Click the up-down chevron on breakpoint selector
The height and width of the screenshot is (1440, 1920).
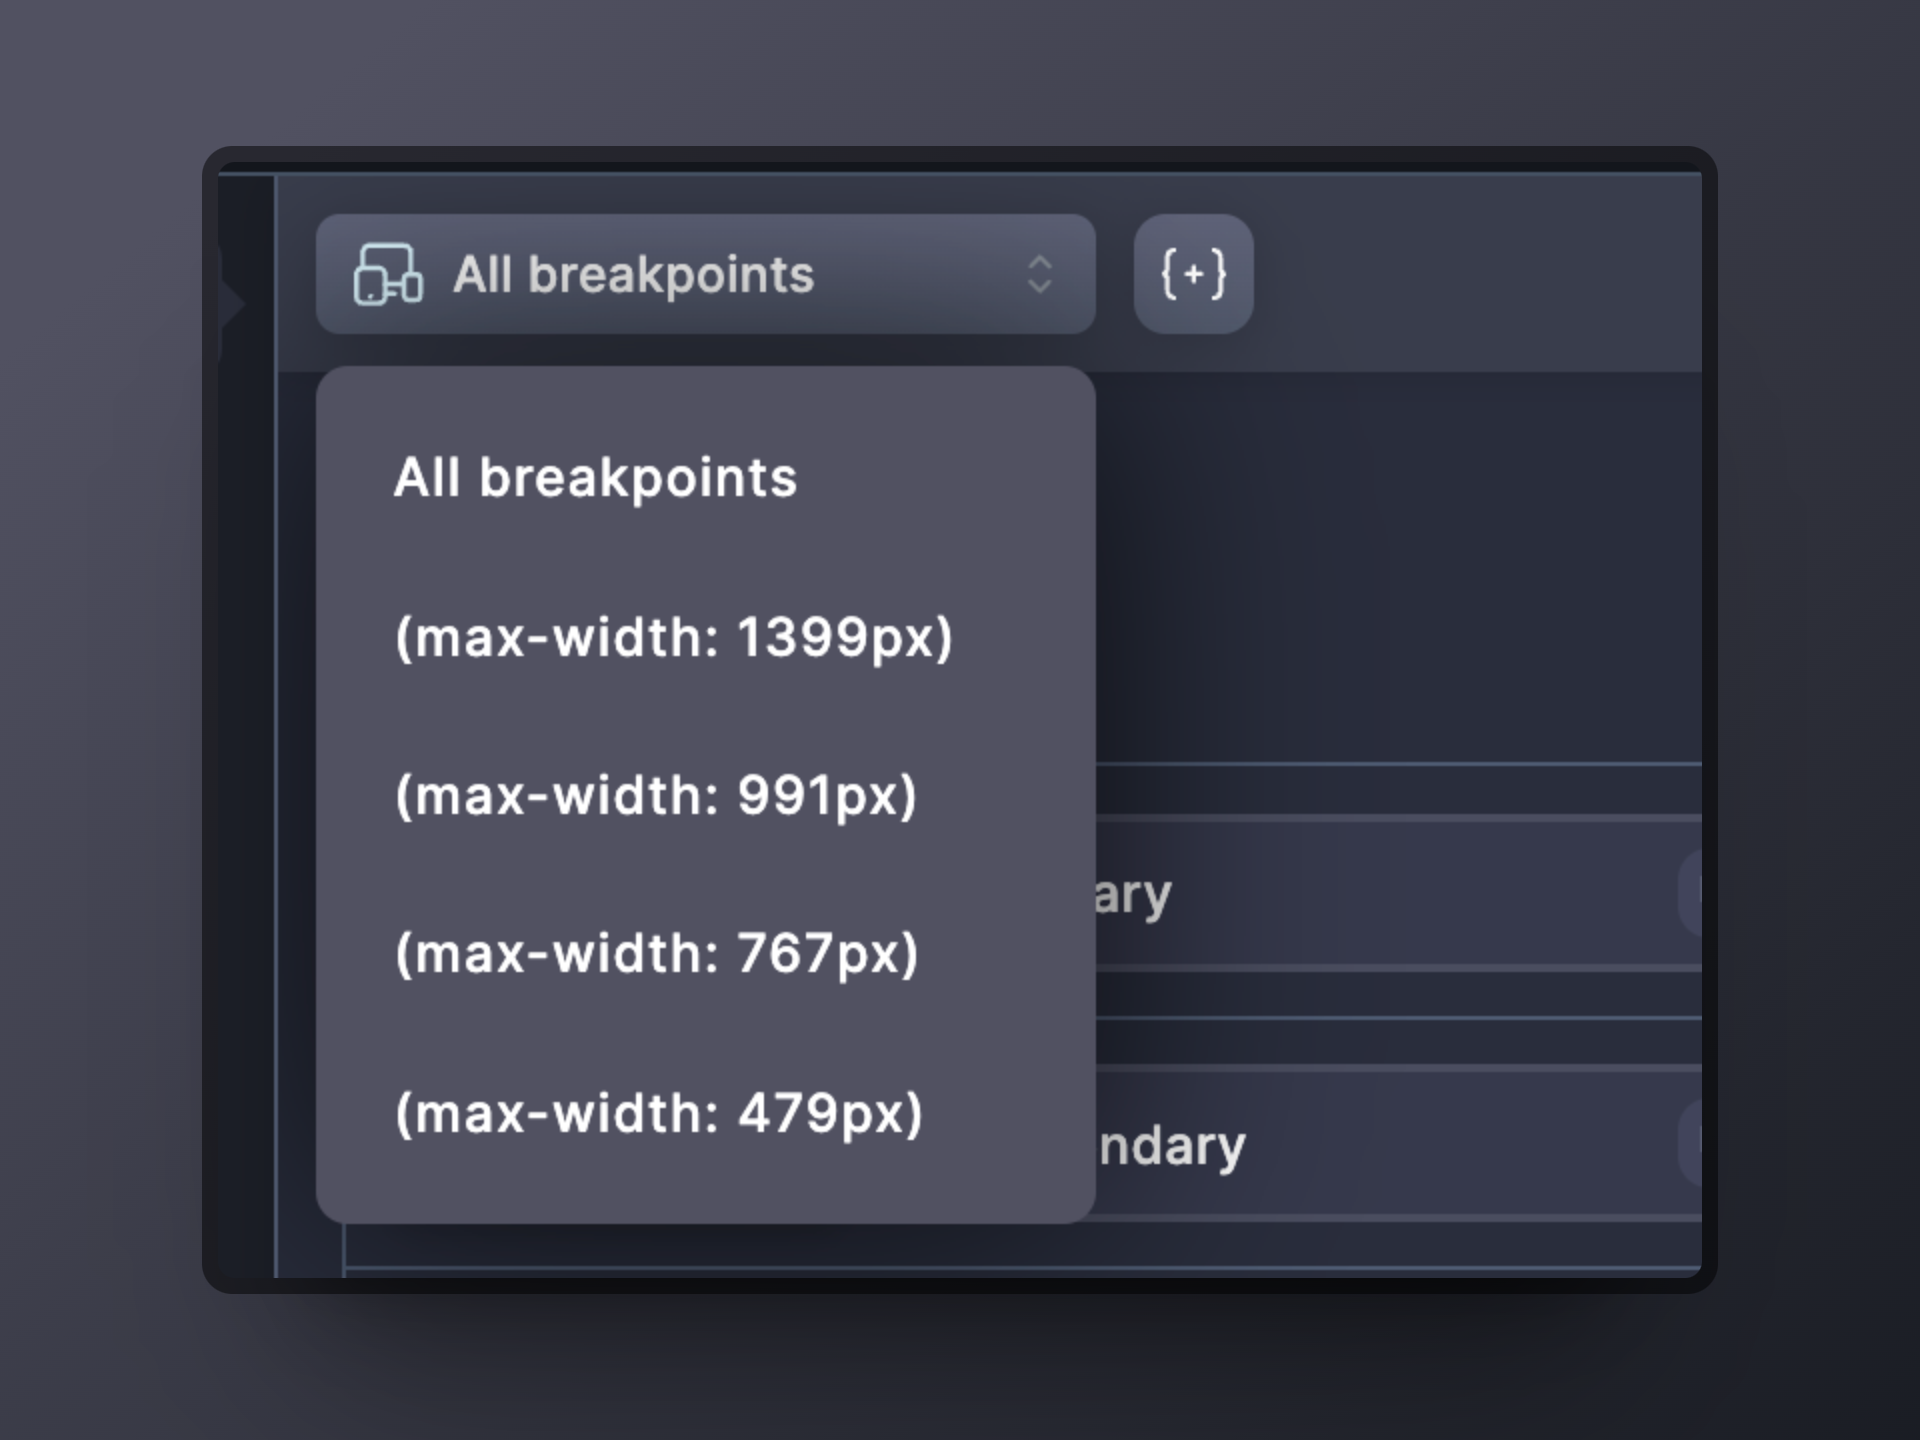[1040, 274]
